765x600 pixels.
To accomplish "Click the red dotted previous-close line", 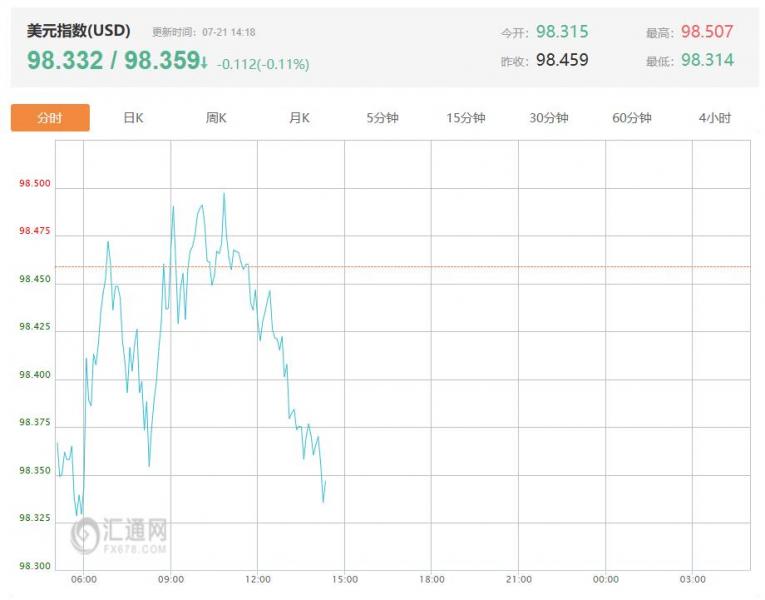I will pyautogui.click(x=500, y=267).
